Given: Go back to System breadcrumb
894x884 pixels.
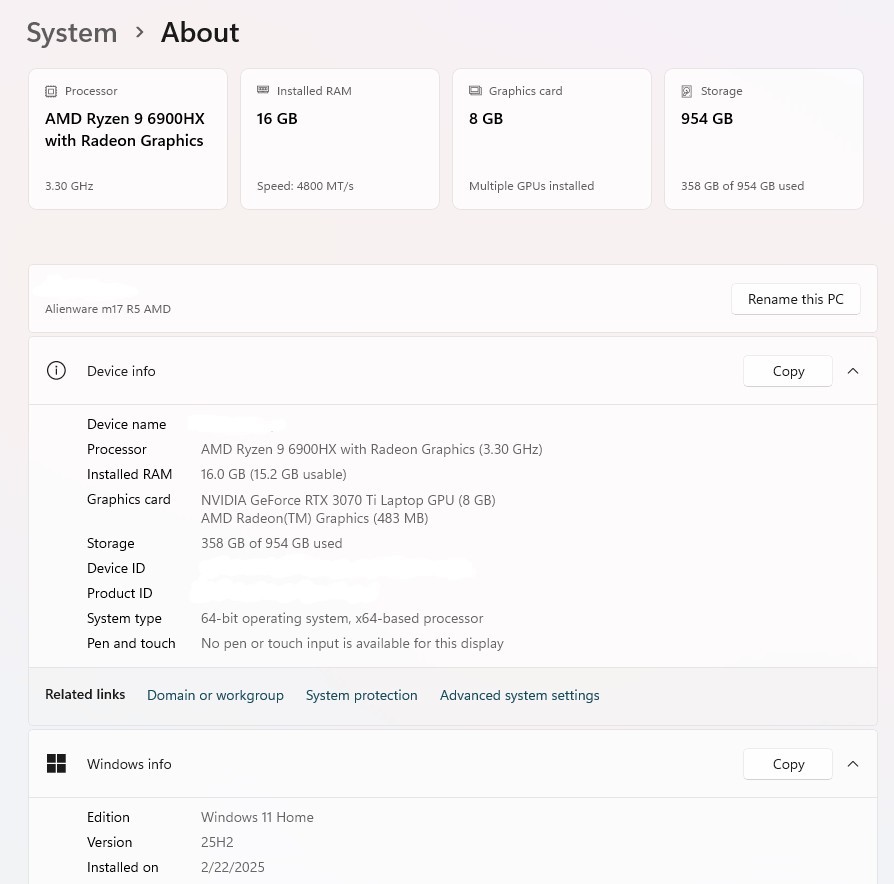Looking at the screenshot, I should click(72, 33).
